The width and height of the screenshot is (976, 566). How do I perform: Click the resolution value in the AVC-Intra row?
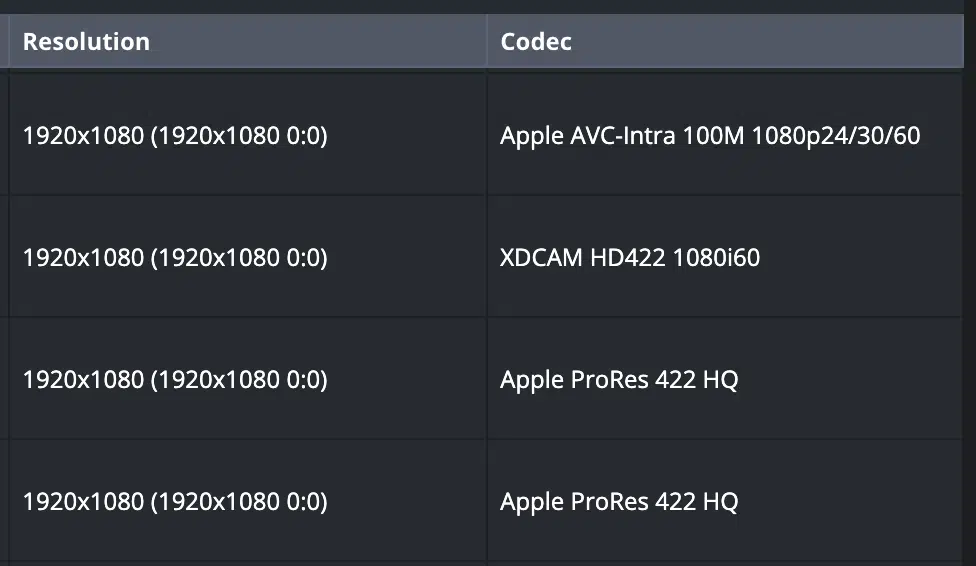coord(175,136)
